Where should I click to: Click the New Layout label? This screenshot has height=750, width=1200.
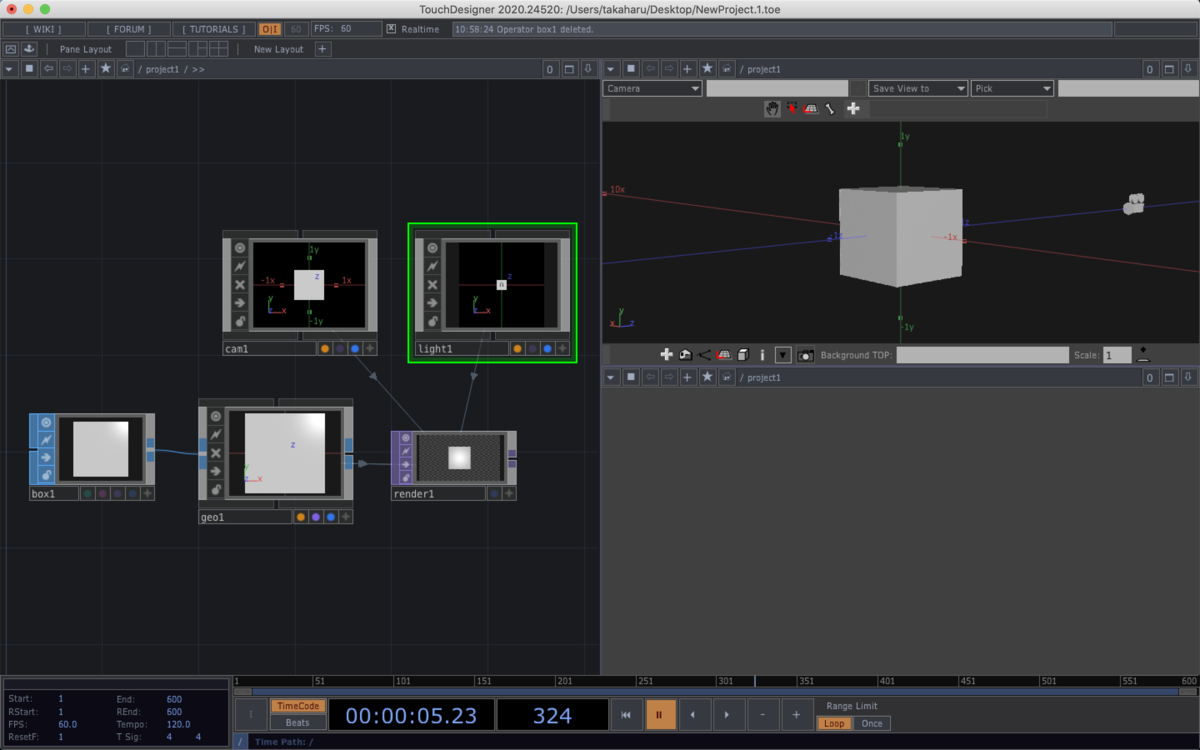pyautogui.click(x=278, y=49)
